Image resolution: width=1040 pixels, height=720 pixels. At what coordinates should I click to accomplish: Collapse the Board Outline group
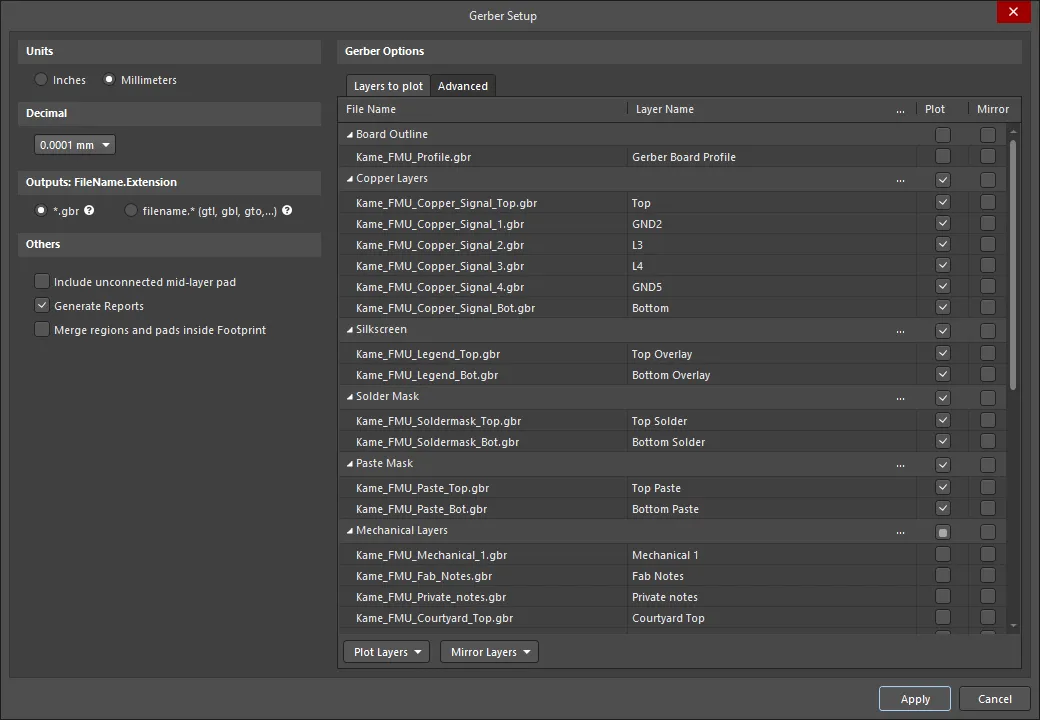tap(350, 135)
